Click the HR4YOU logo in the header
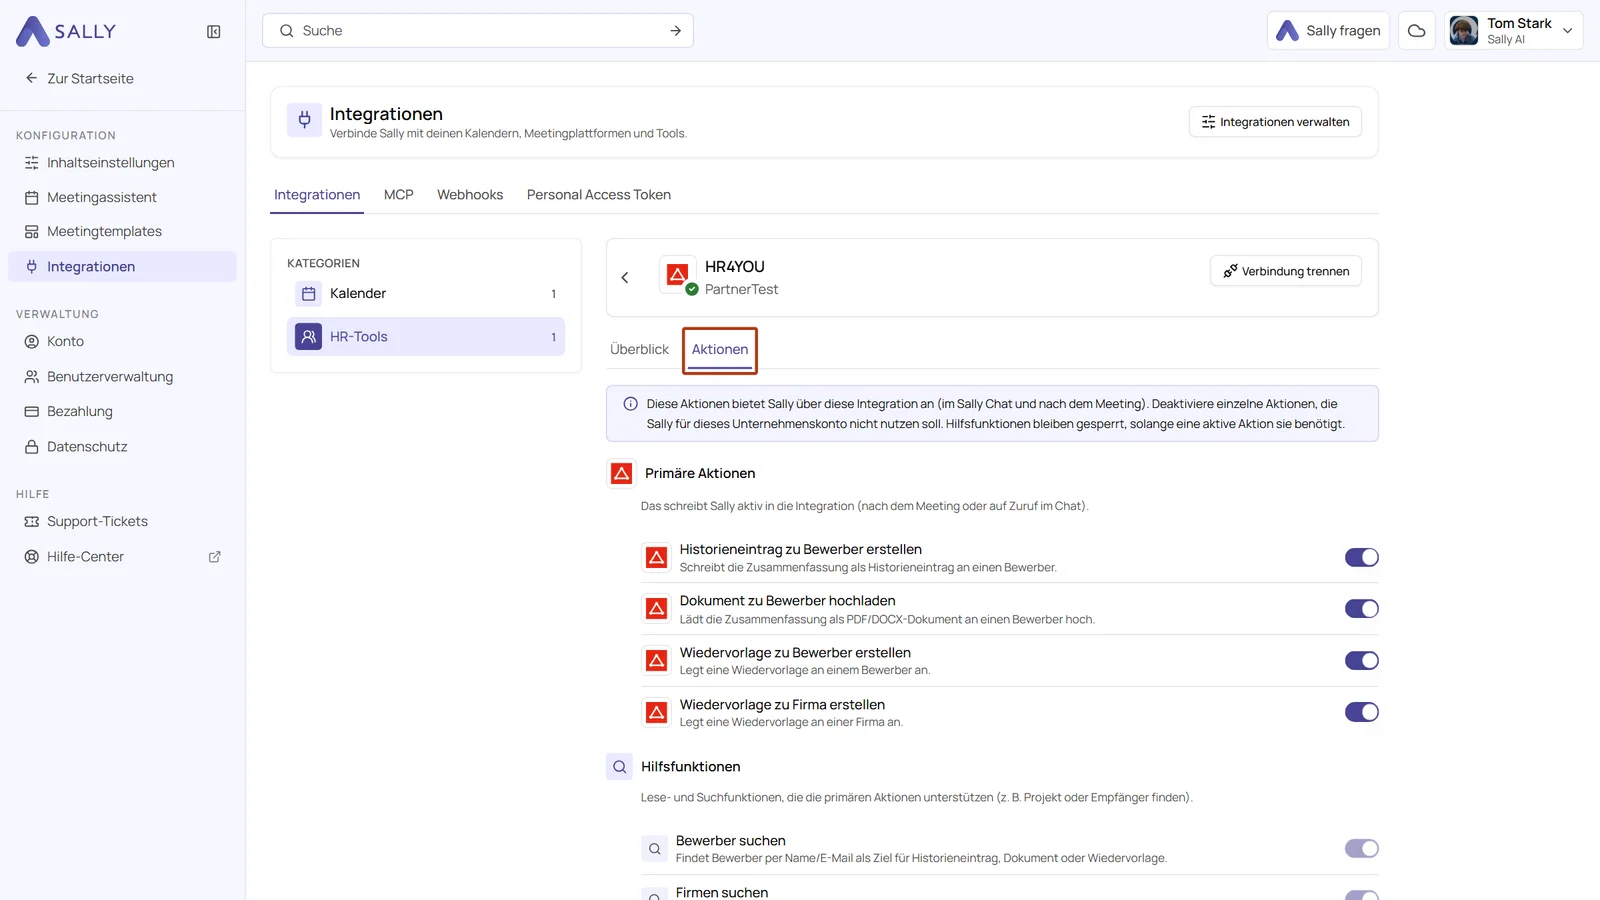The height and width of the screenshot is (900, 1600). [677, 274]
